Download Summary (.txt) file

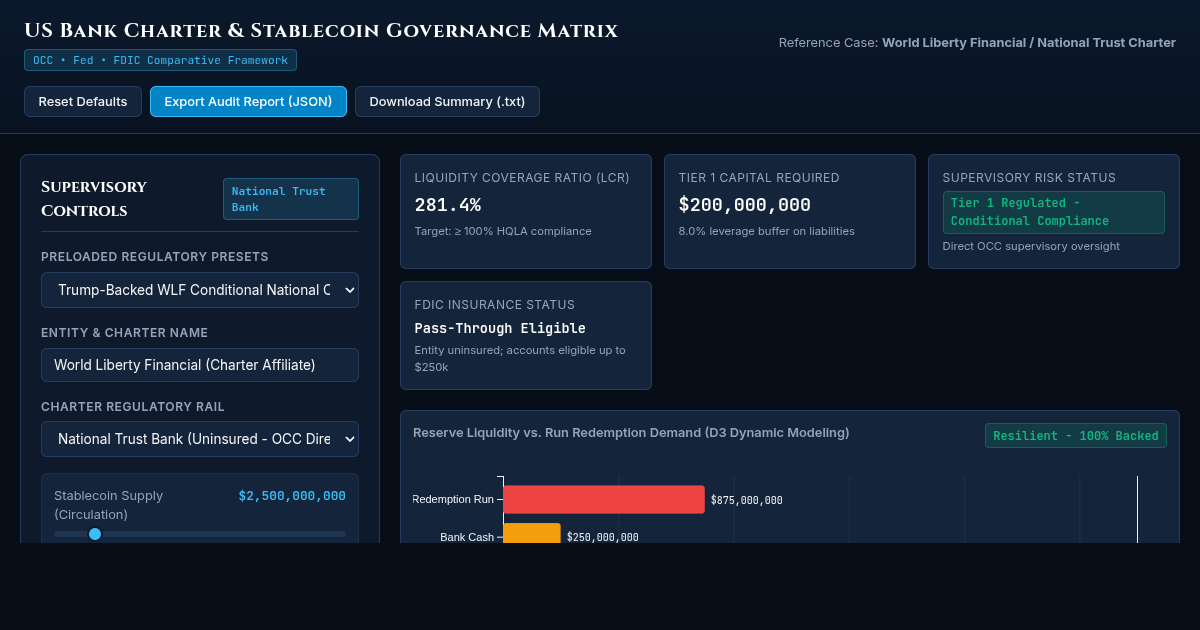(x=447, y=102)
